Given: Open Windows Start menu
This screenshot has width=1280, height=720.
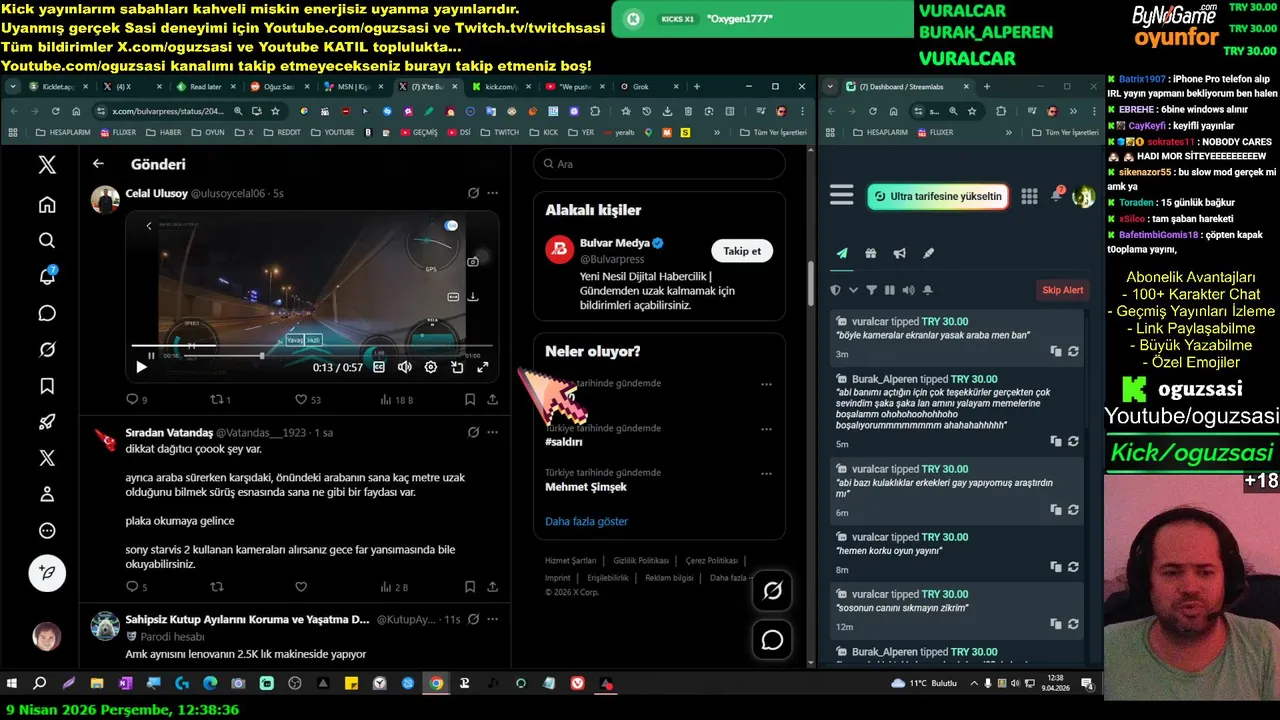Looking at the screenshot, I should tap(12, 684).
